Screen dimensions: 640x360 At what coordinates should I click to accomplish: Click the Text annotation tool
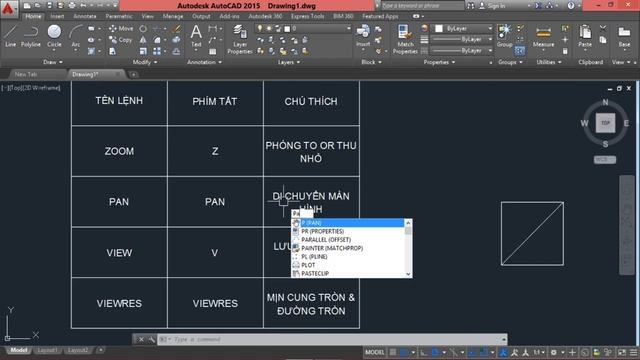pos(196,36)
